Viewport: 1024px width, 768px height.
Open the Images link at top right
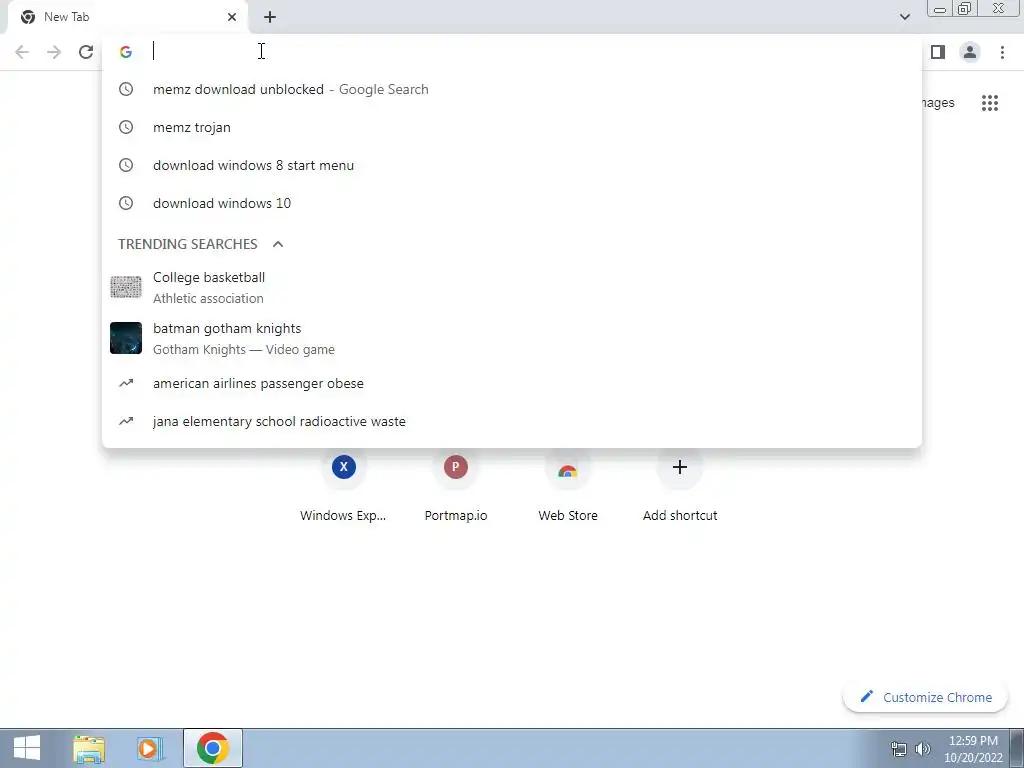click(x=938, y=103)
